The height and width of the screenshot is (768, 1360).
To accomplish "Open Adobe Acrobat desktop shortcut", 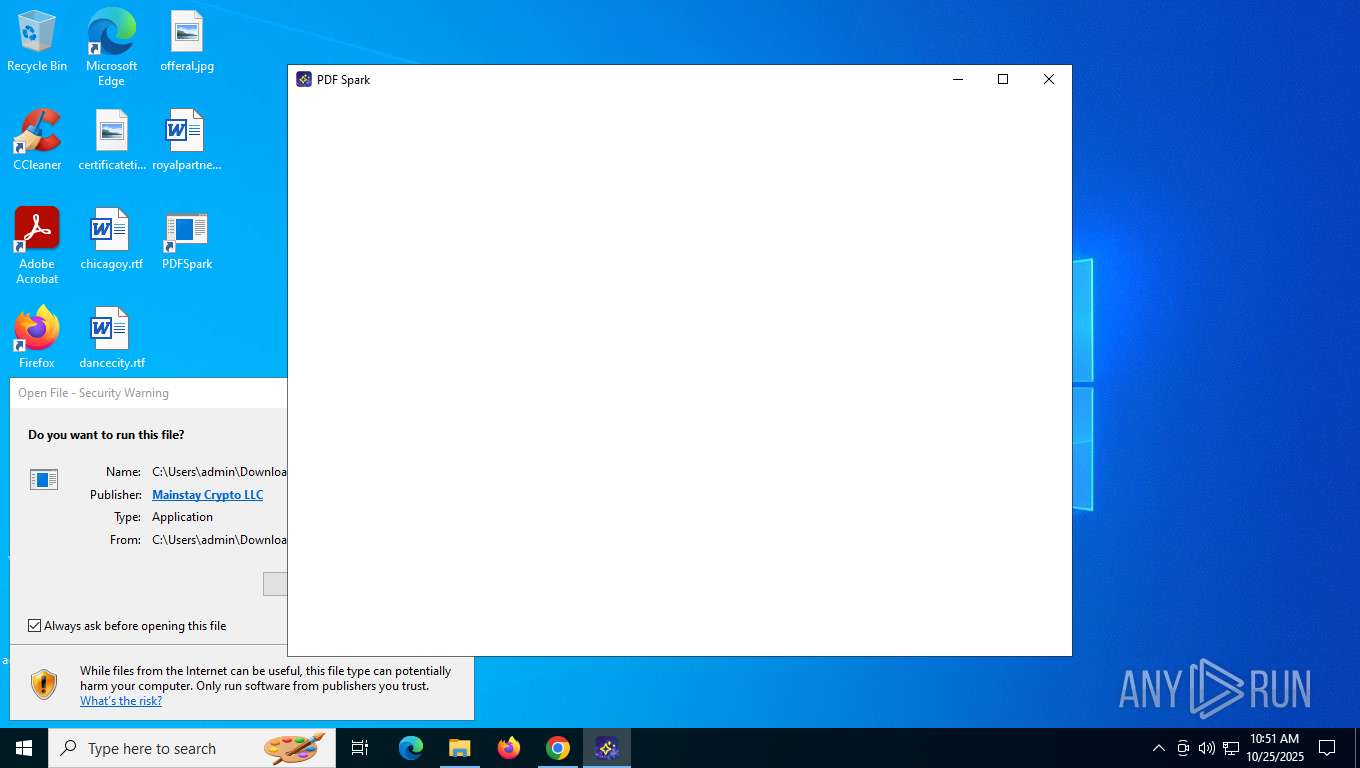I will coord(37,246).
